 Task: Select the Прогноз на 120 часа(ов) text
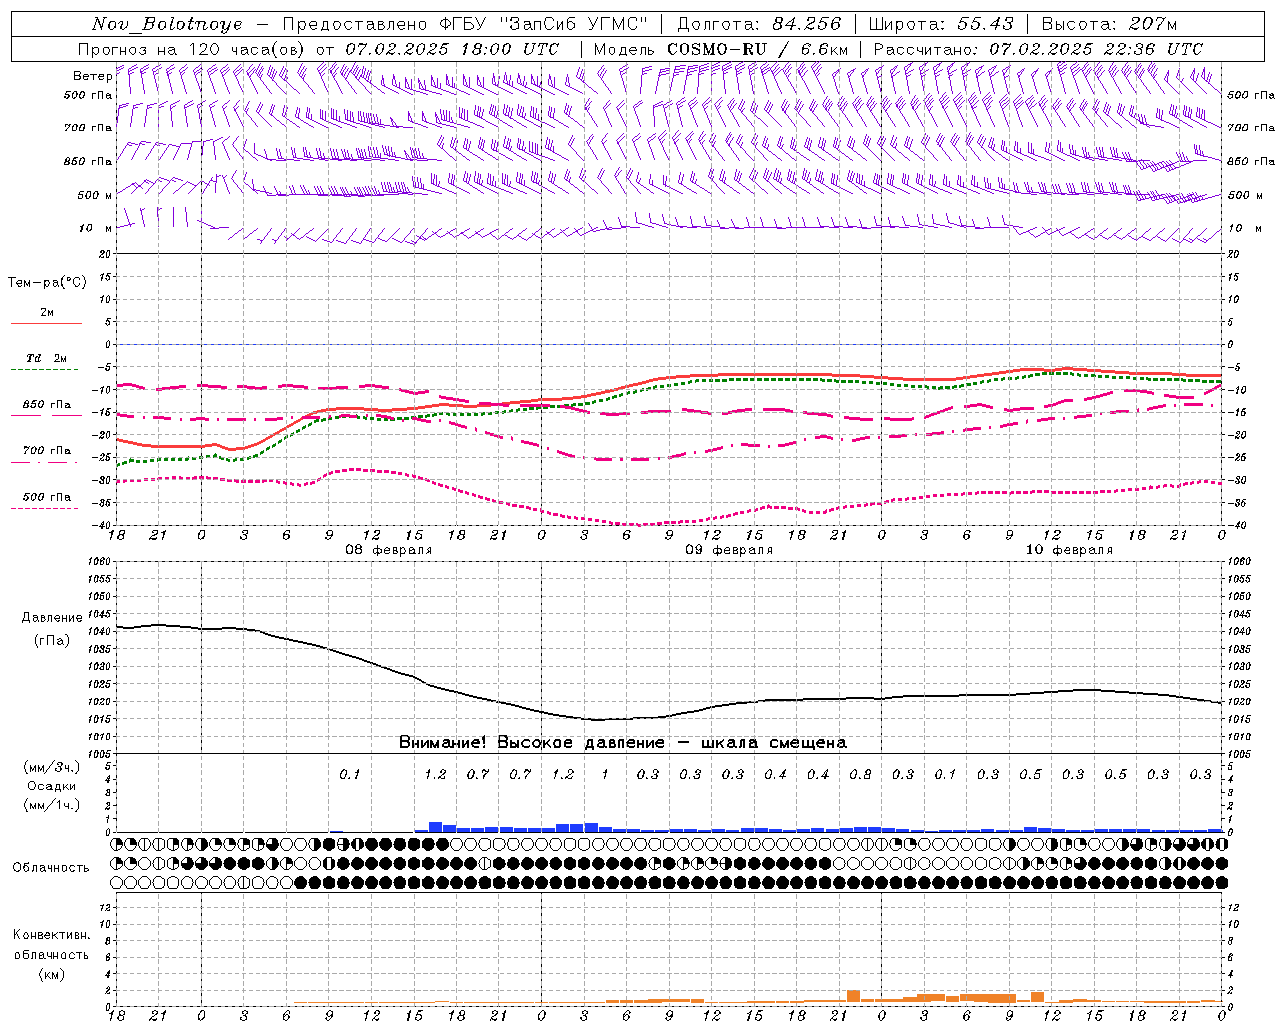pos(192,49)
